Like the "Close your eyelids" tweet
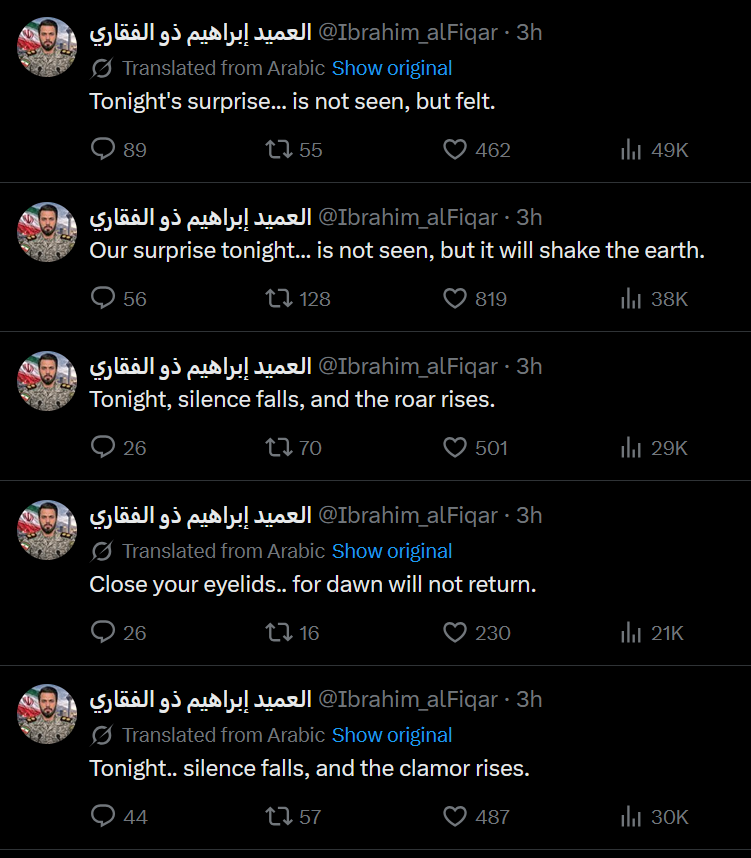The image size is (751, 858). click(x=455, y=633)
